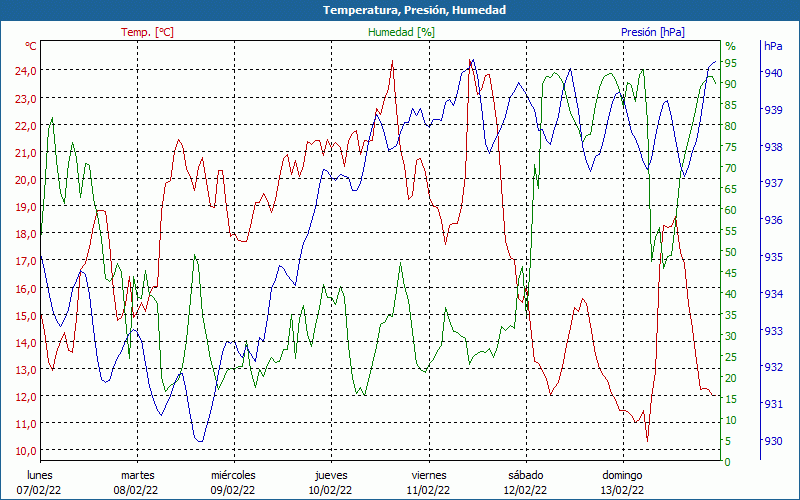800x500 pixels.
Task: Select the green Humedad [%] legend label
Action: 402,32
